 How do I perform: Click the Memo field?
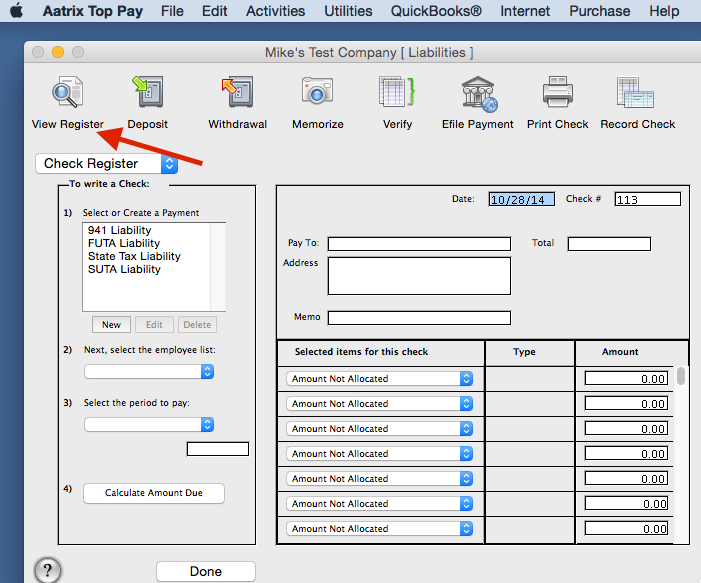pos(419,318)
